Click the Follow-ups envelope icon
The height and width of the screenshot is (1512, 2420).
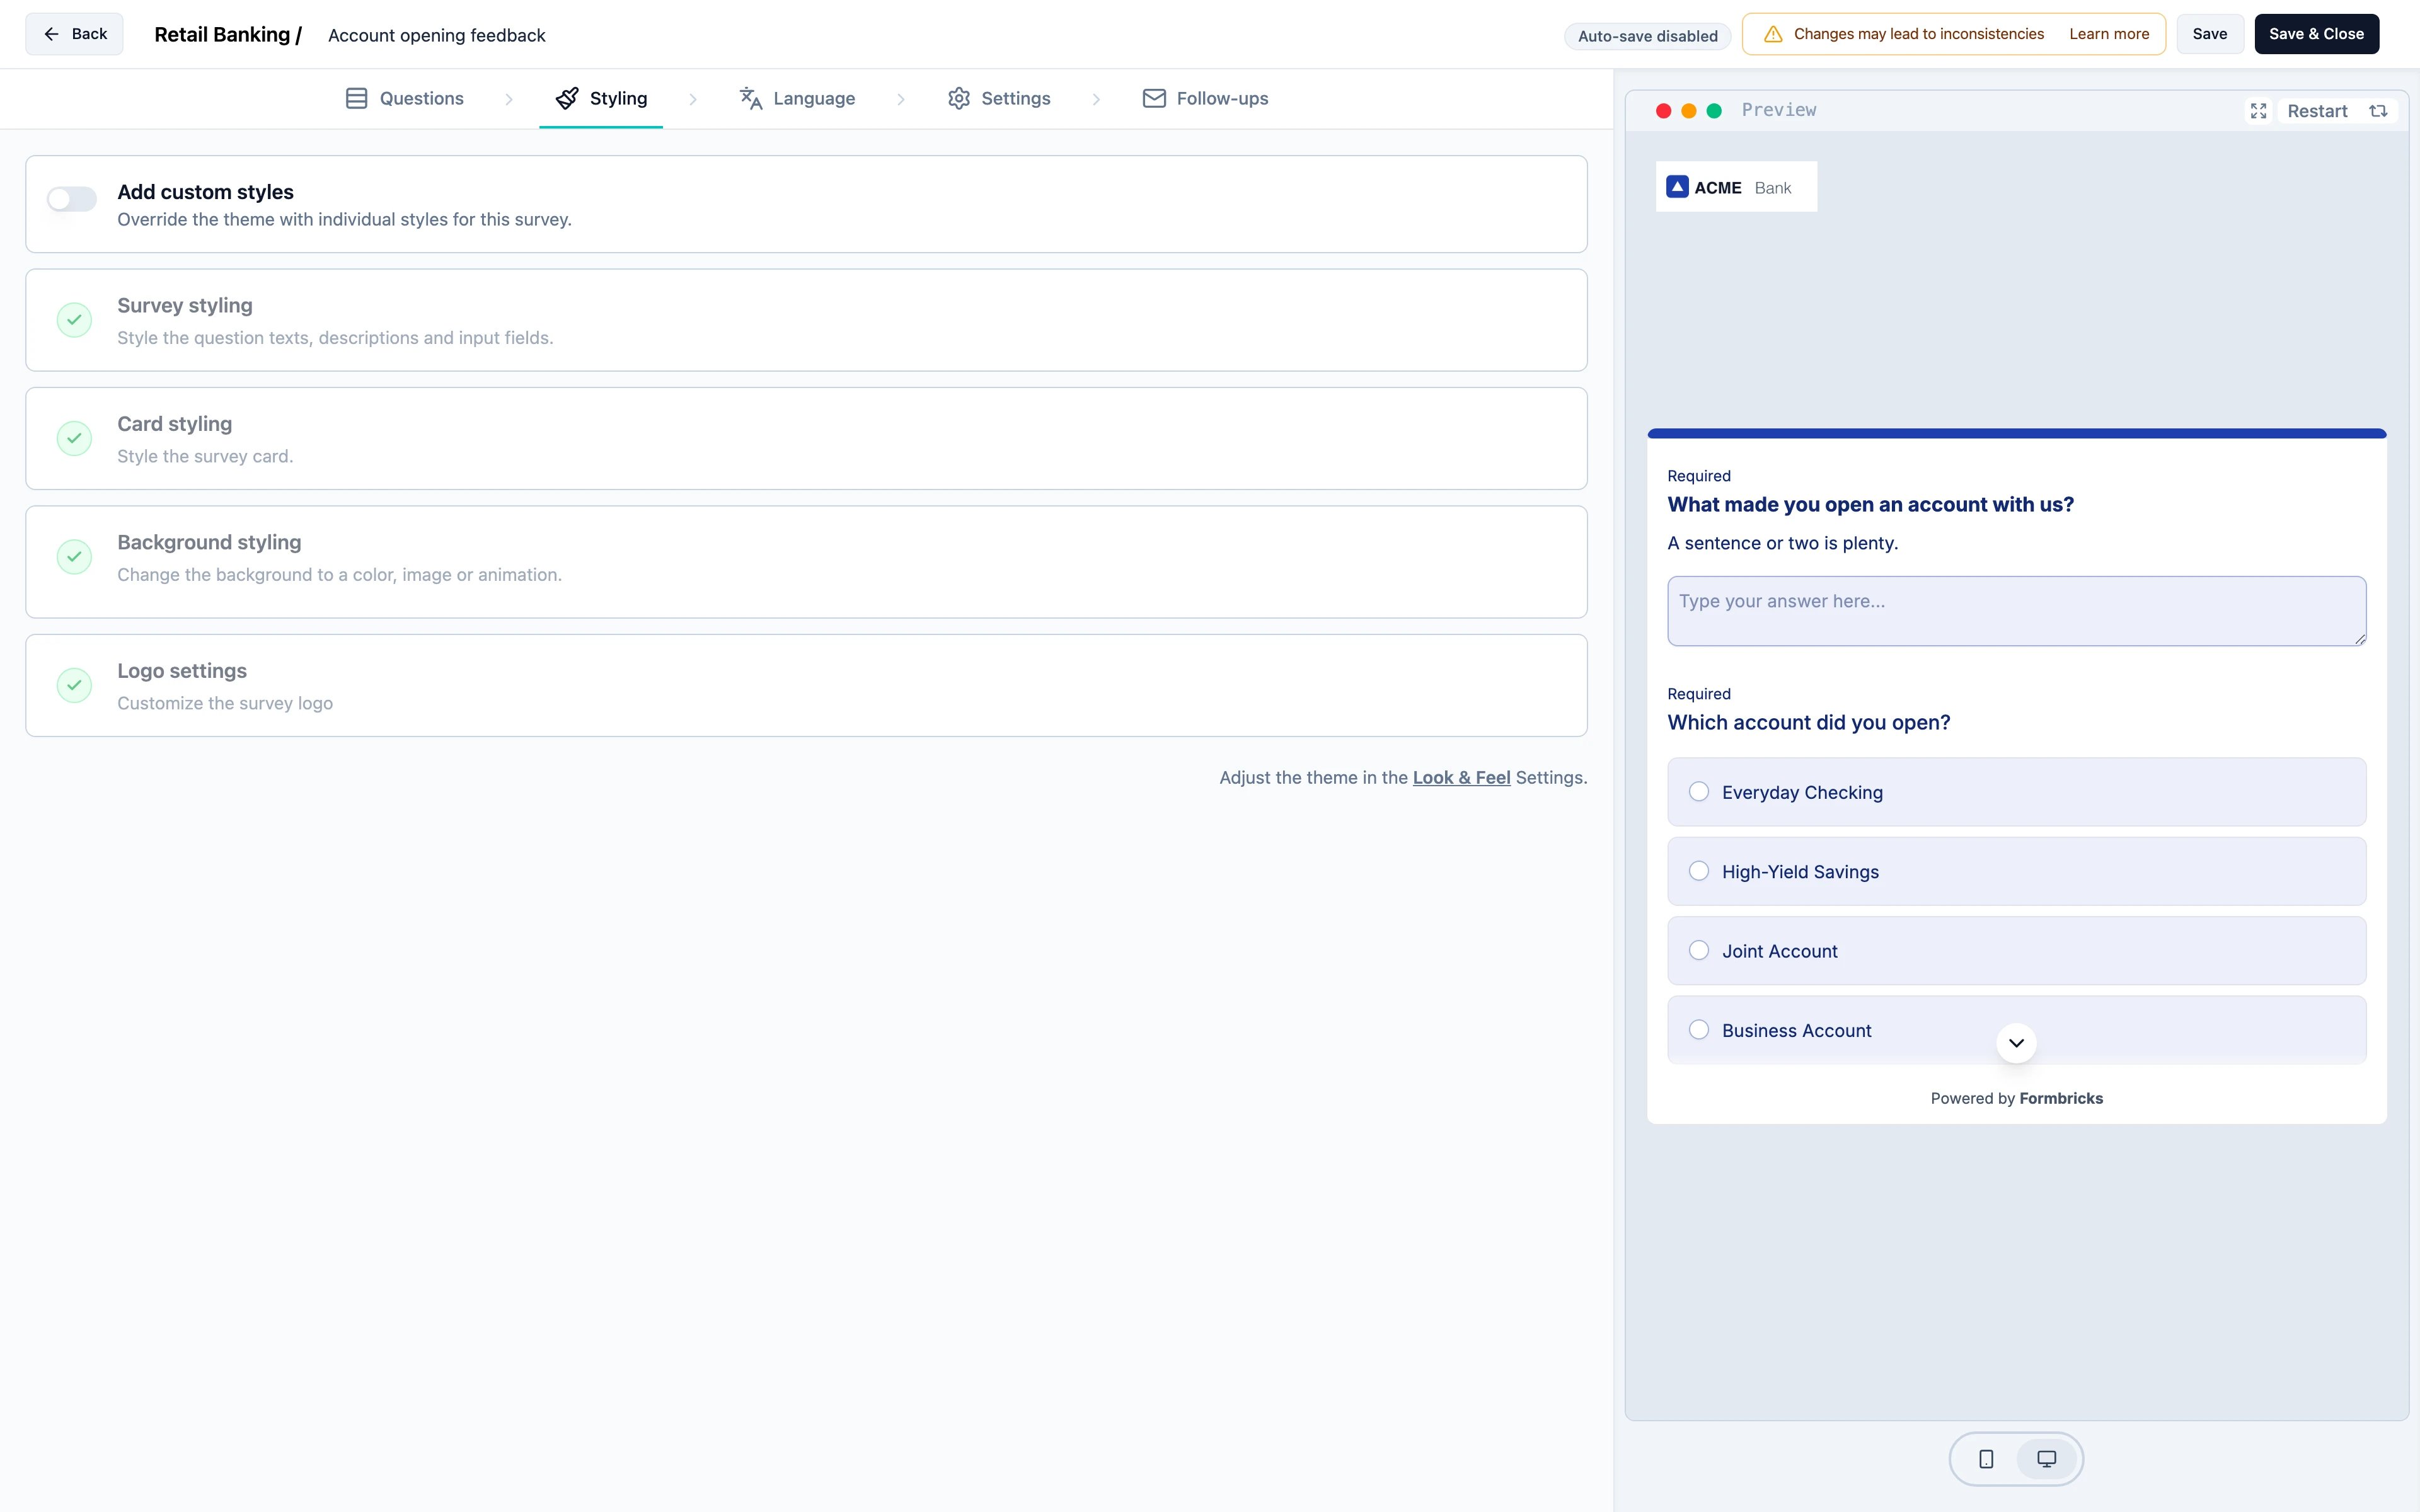click(1154, 98)
